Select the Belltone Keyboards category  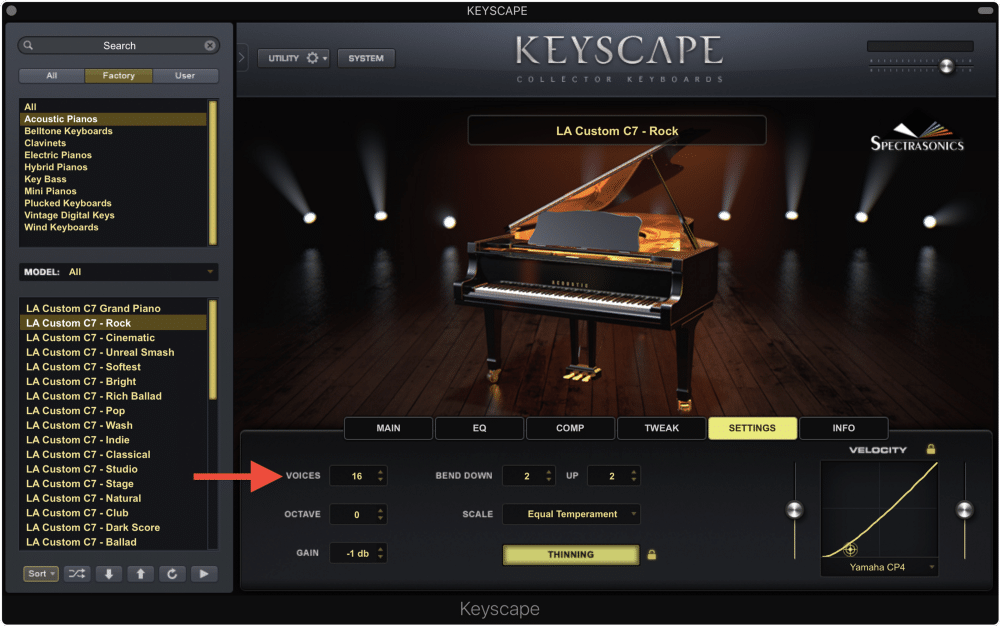pos(113,131)
